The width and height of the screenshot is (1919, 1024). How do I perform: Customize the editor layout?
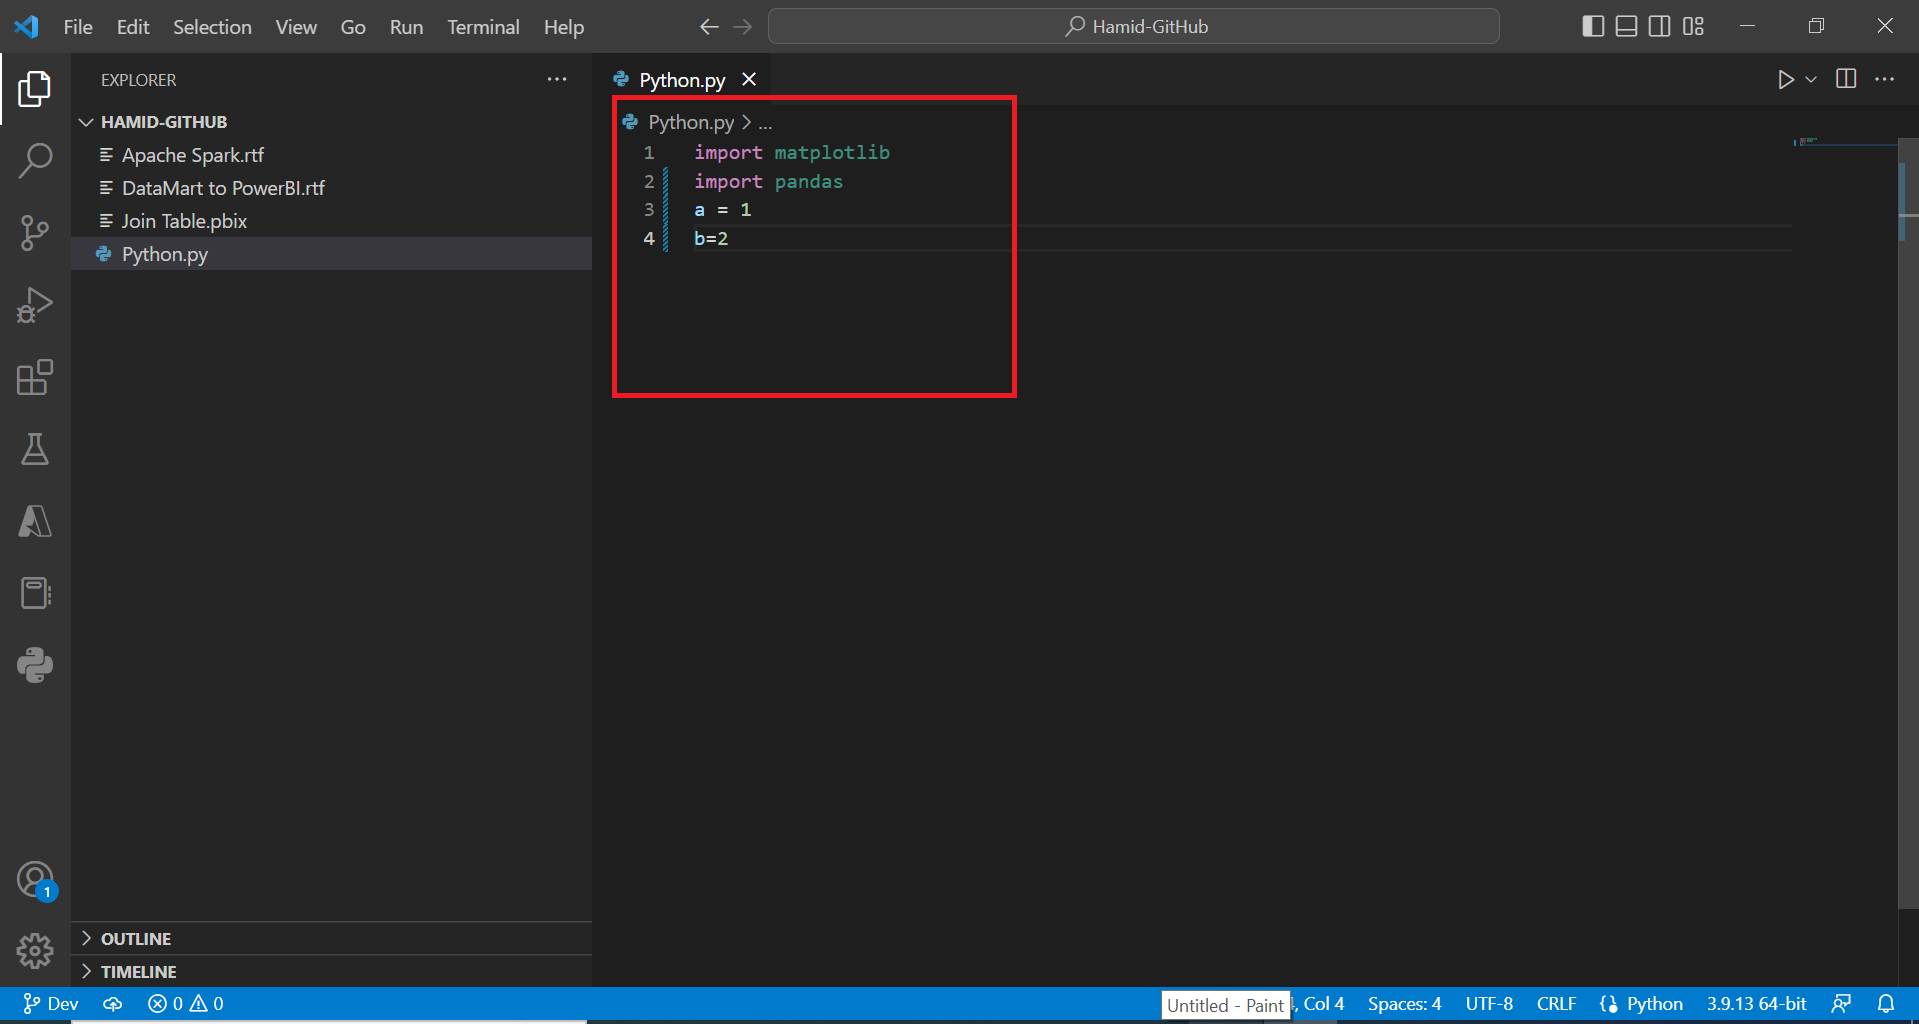1693,26
